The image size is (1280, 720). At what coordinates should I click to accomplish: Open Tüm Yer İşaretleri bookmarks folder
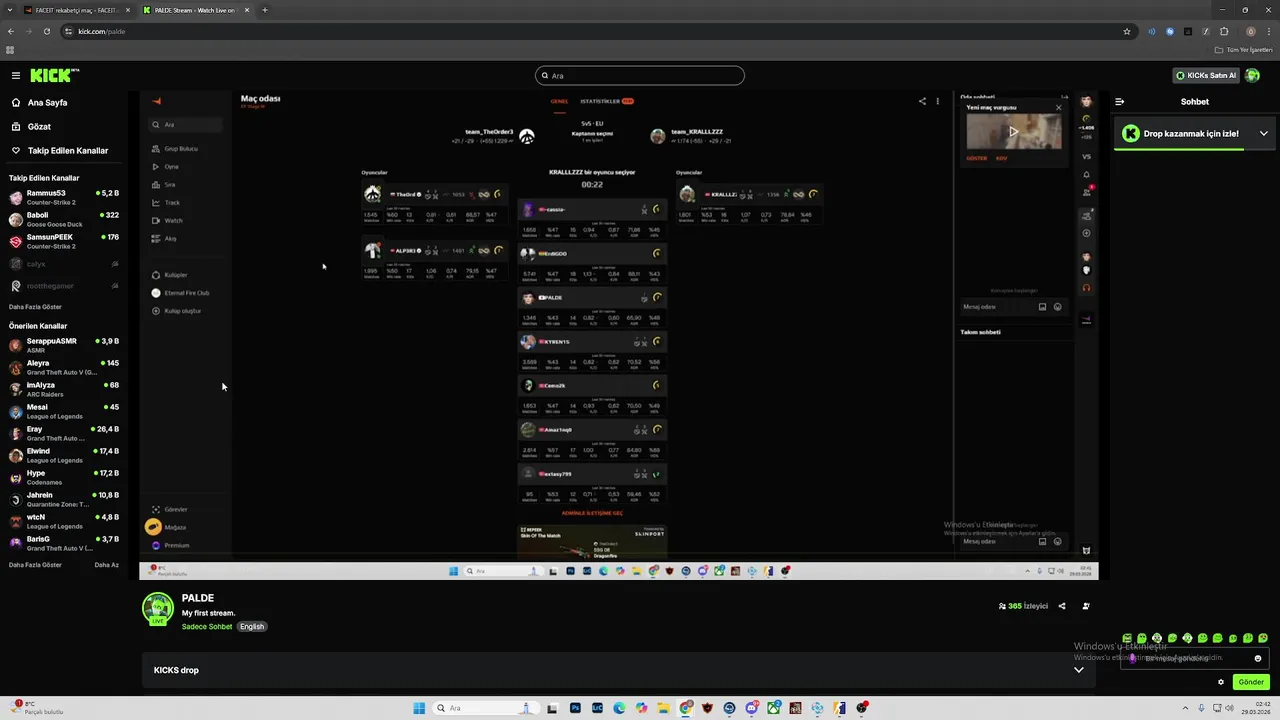click(x=1244, y=49)
